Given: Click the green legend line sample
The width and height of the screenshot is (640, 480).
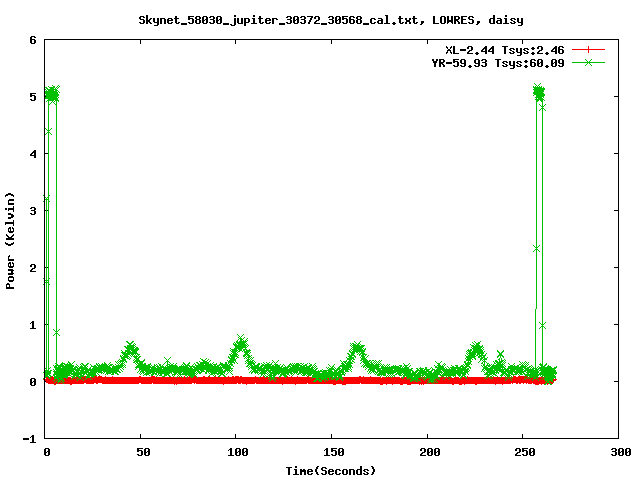Looking at the screenshot, I should pos(588,62).
